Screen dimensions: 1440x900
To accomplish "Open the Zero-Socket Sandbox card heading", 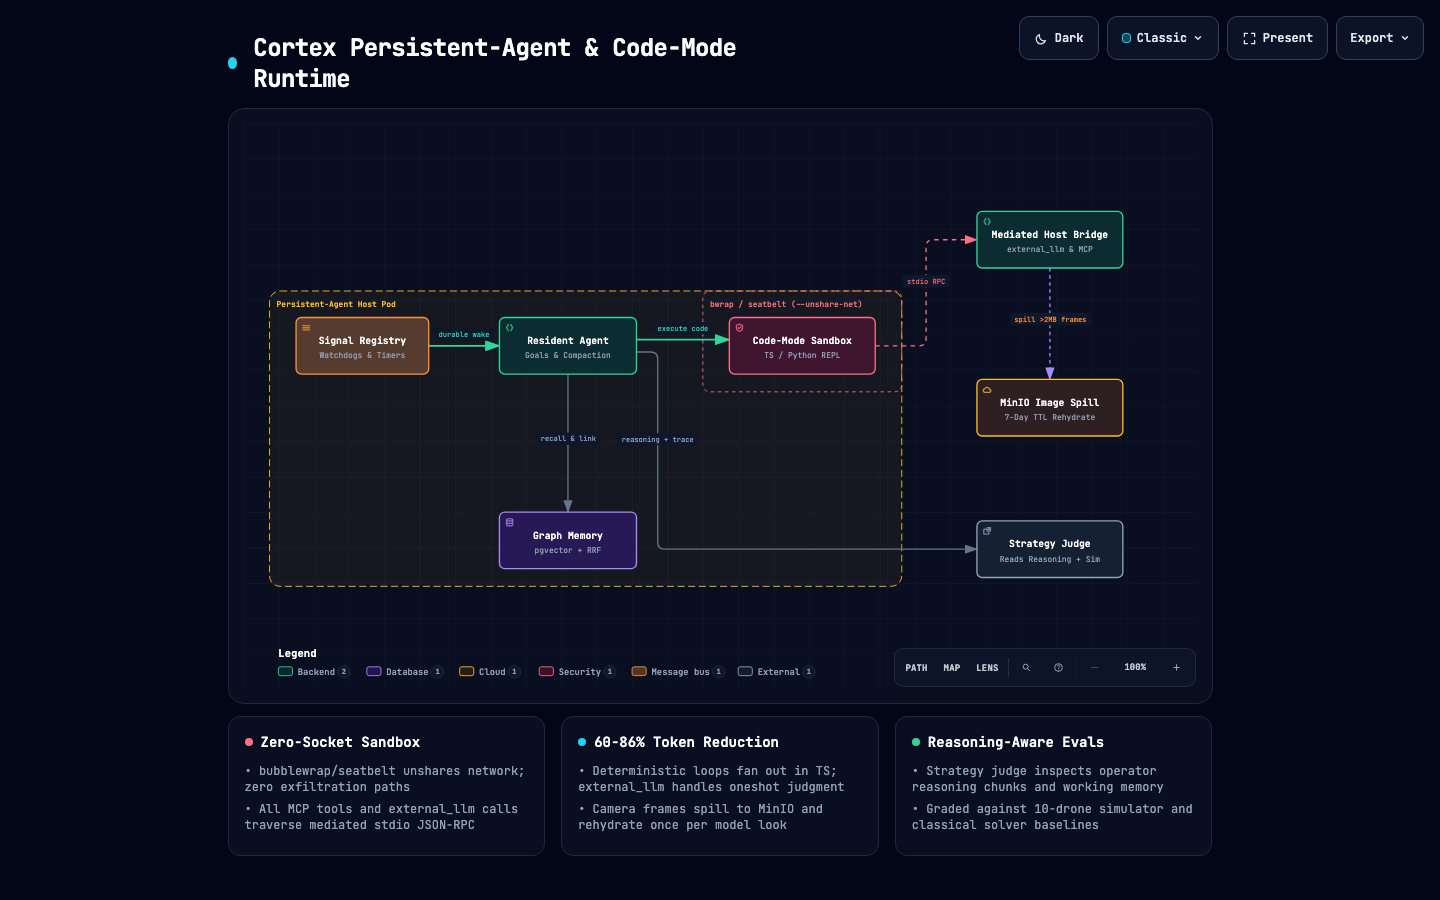I will click(x=340, y=742).
